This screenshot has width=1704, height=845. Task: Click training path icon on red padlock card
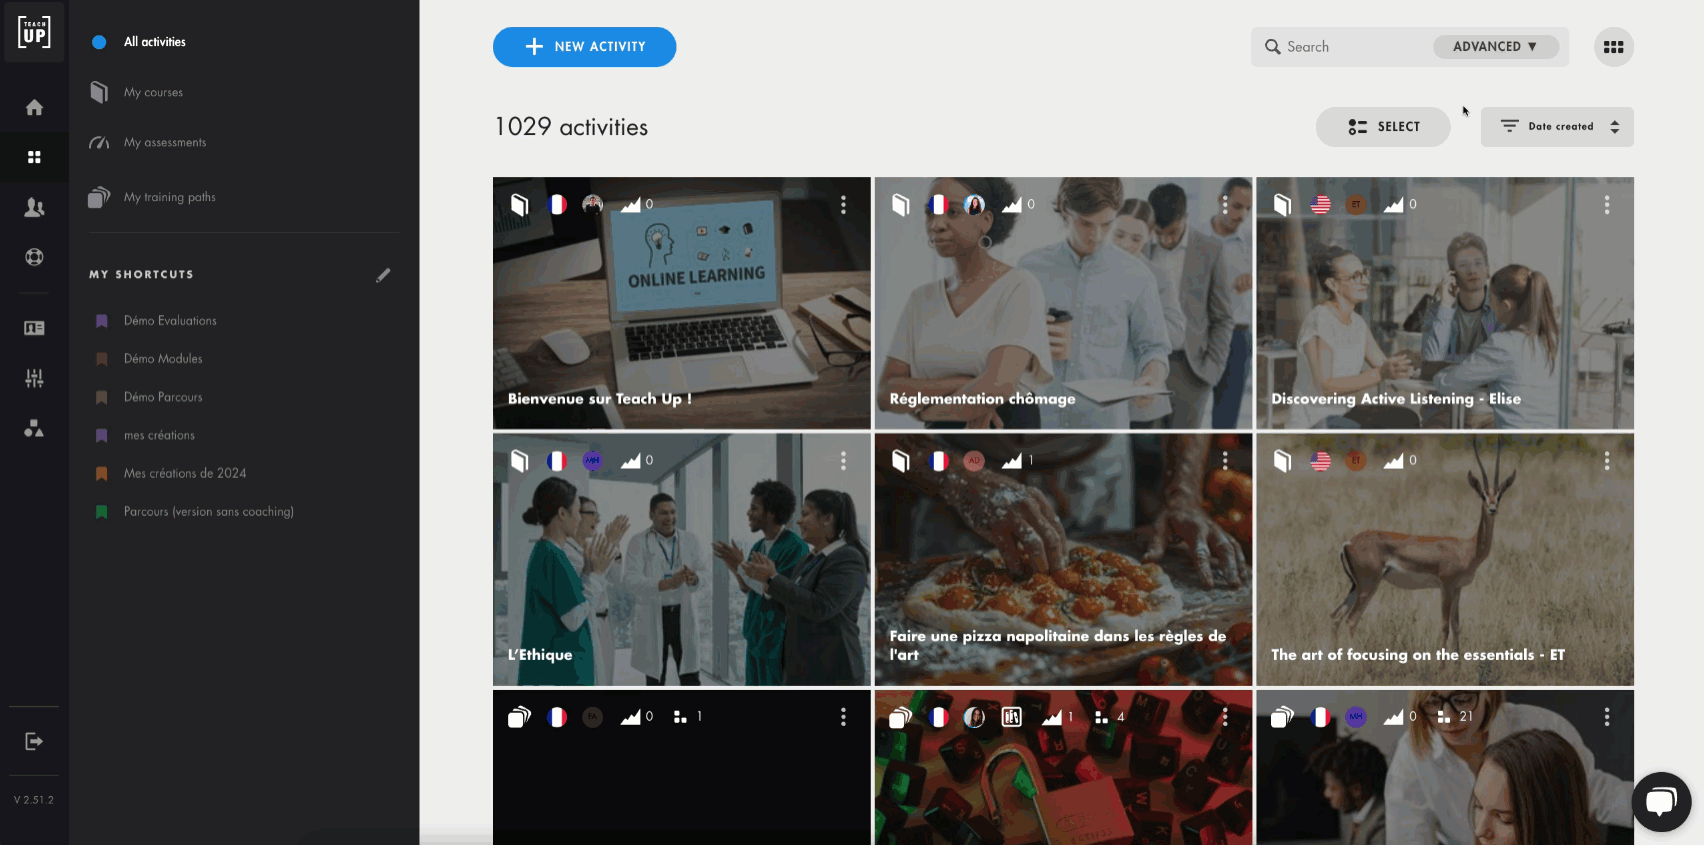tap(901, 717)
